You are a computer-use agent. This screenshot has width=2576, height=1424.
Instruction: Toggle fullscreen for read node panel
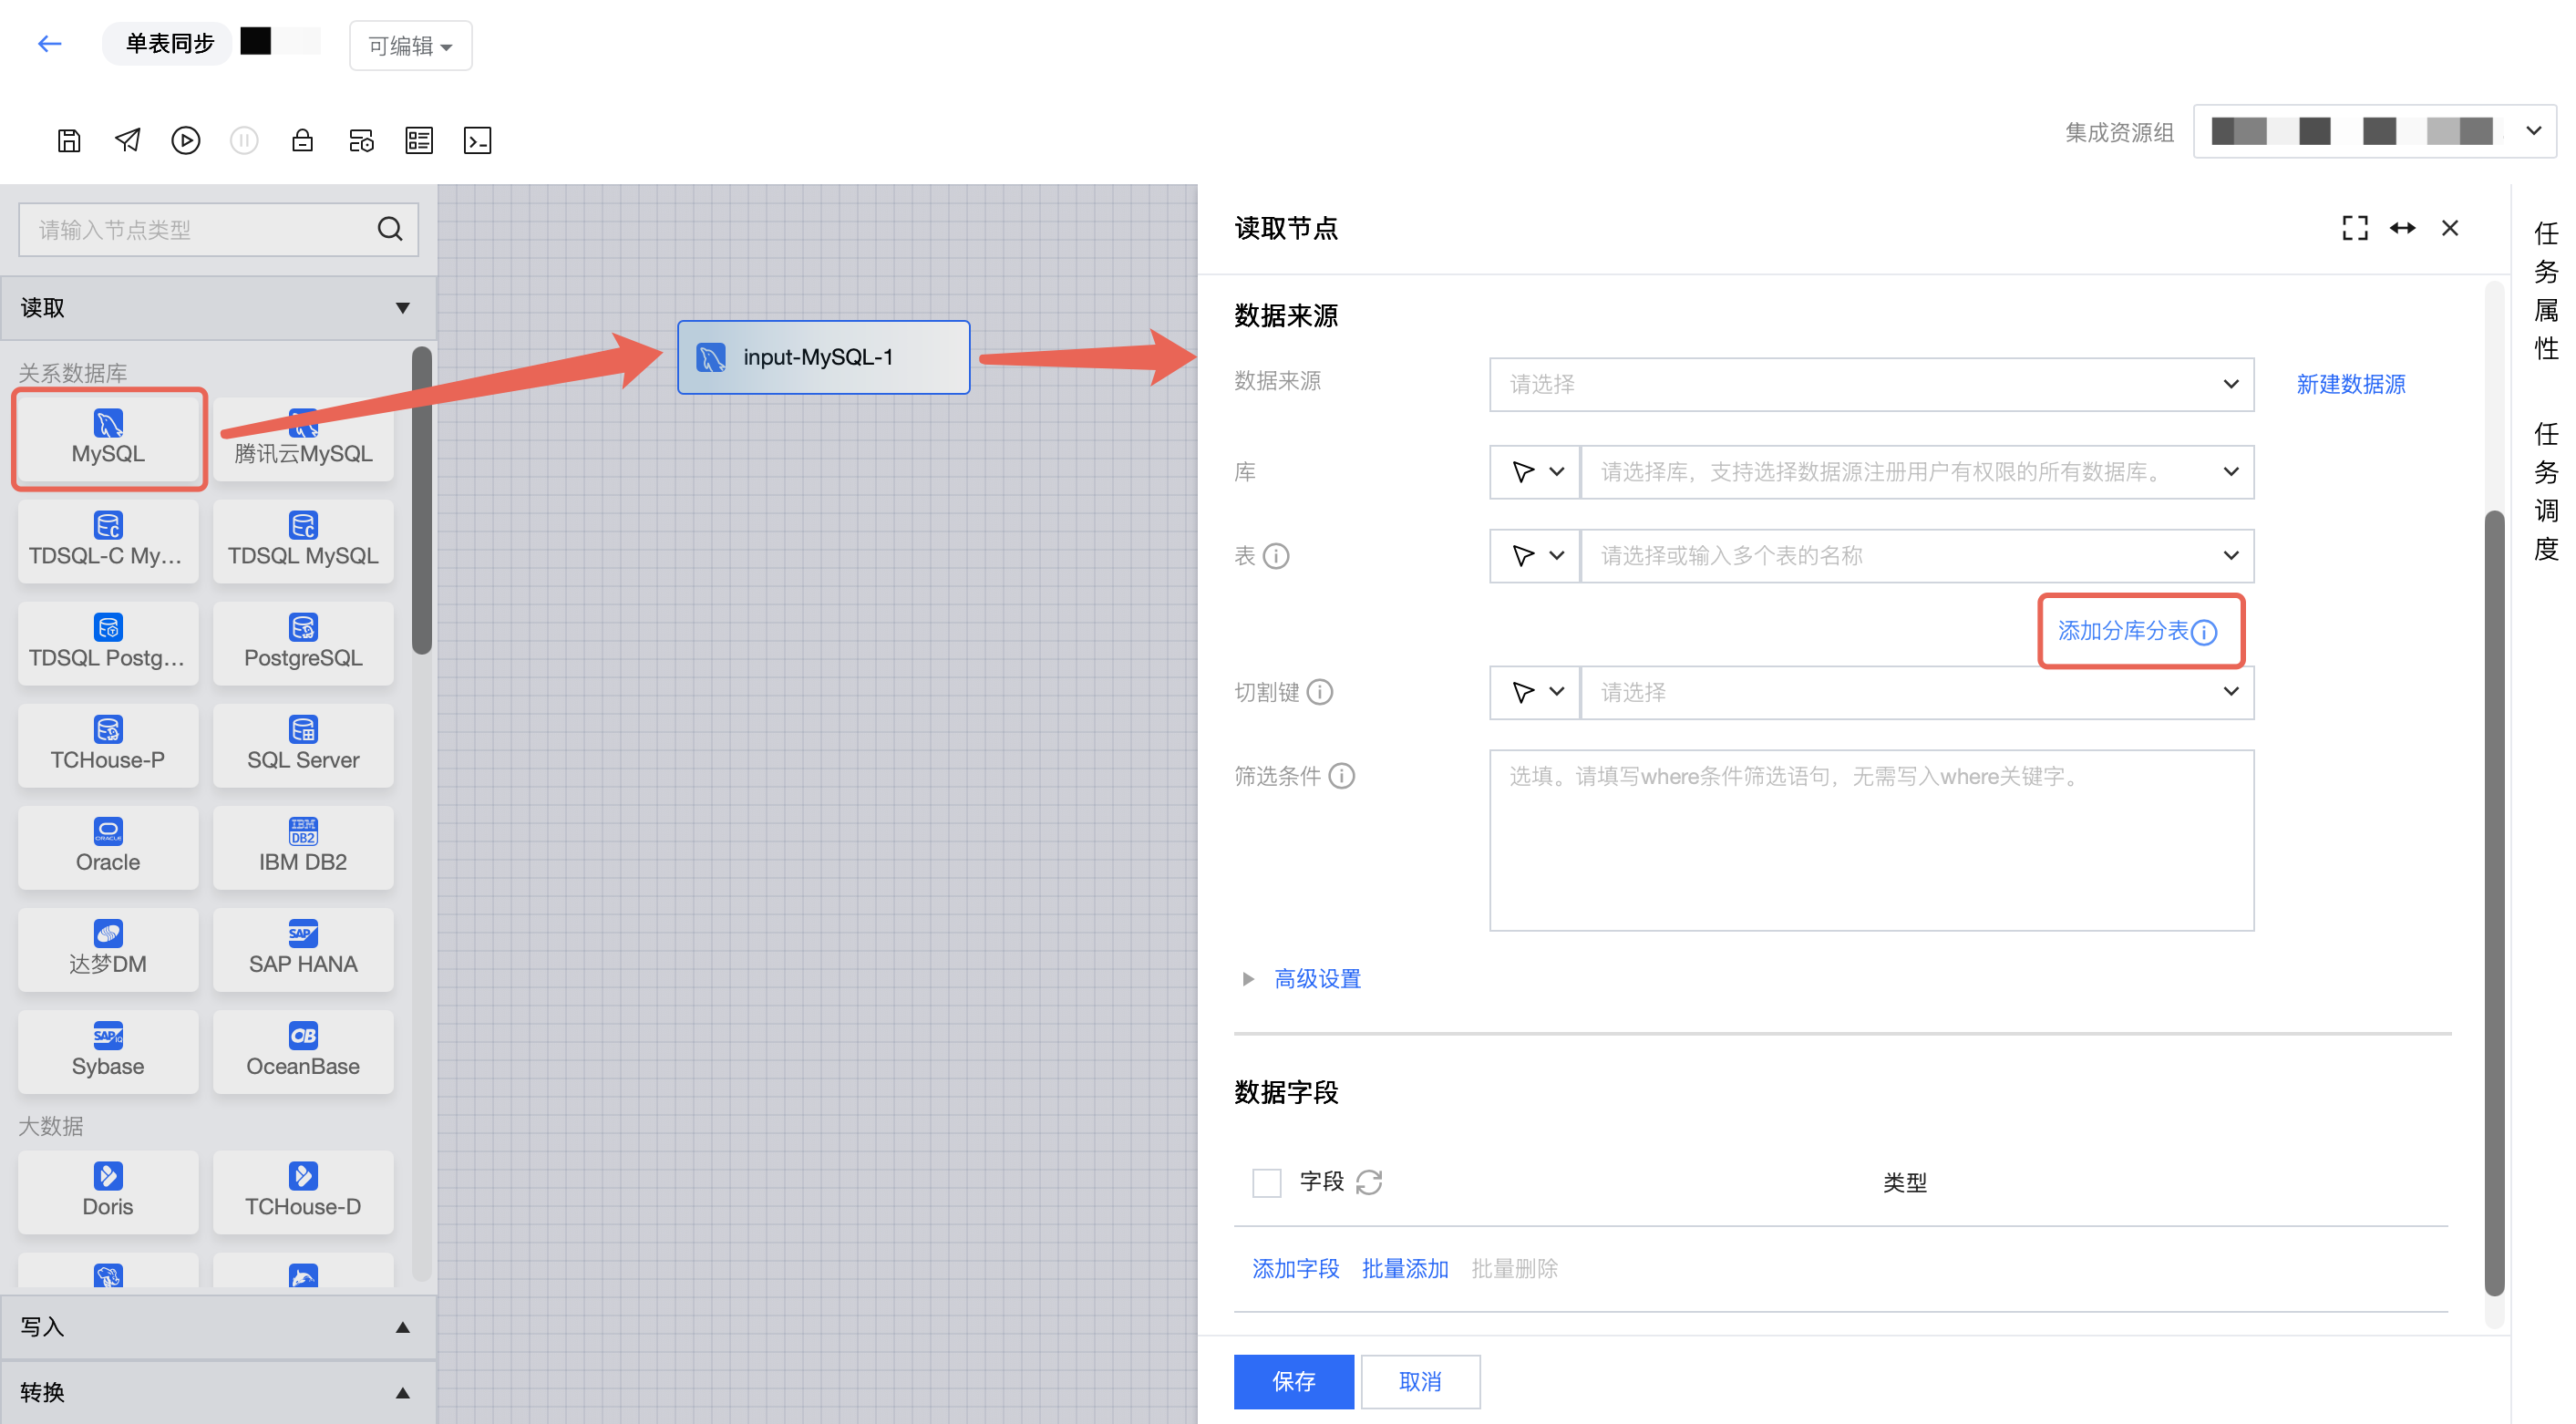[x=2354, y=229]
